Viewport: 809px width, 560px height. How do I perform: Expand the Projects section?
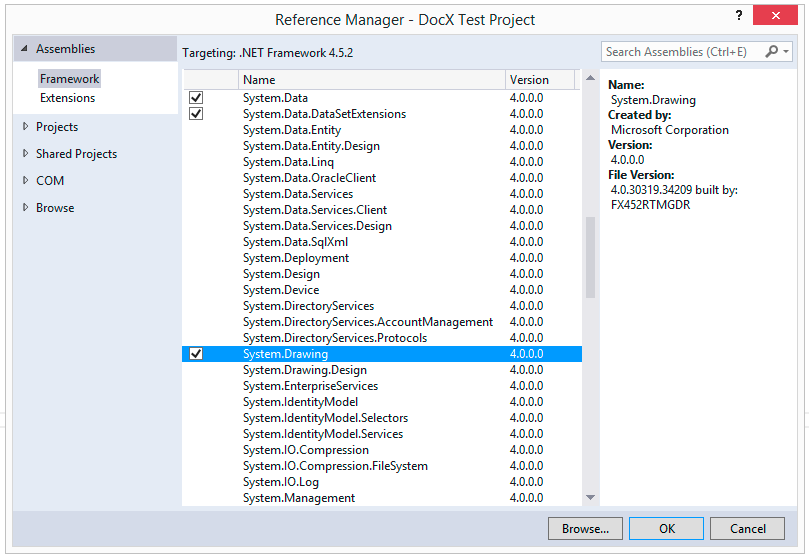pos(25,126)
